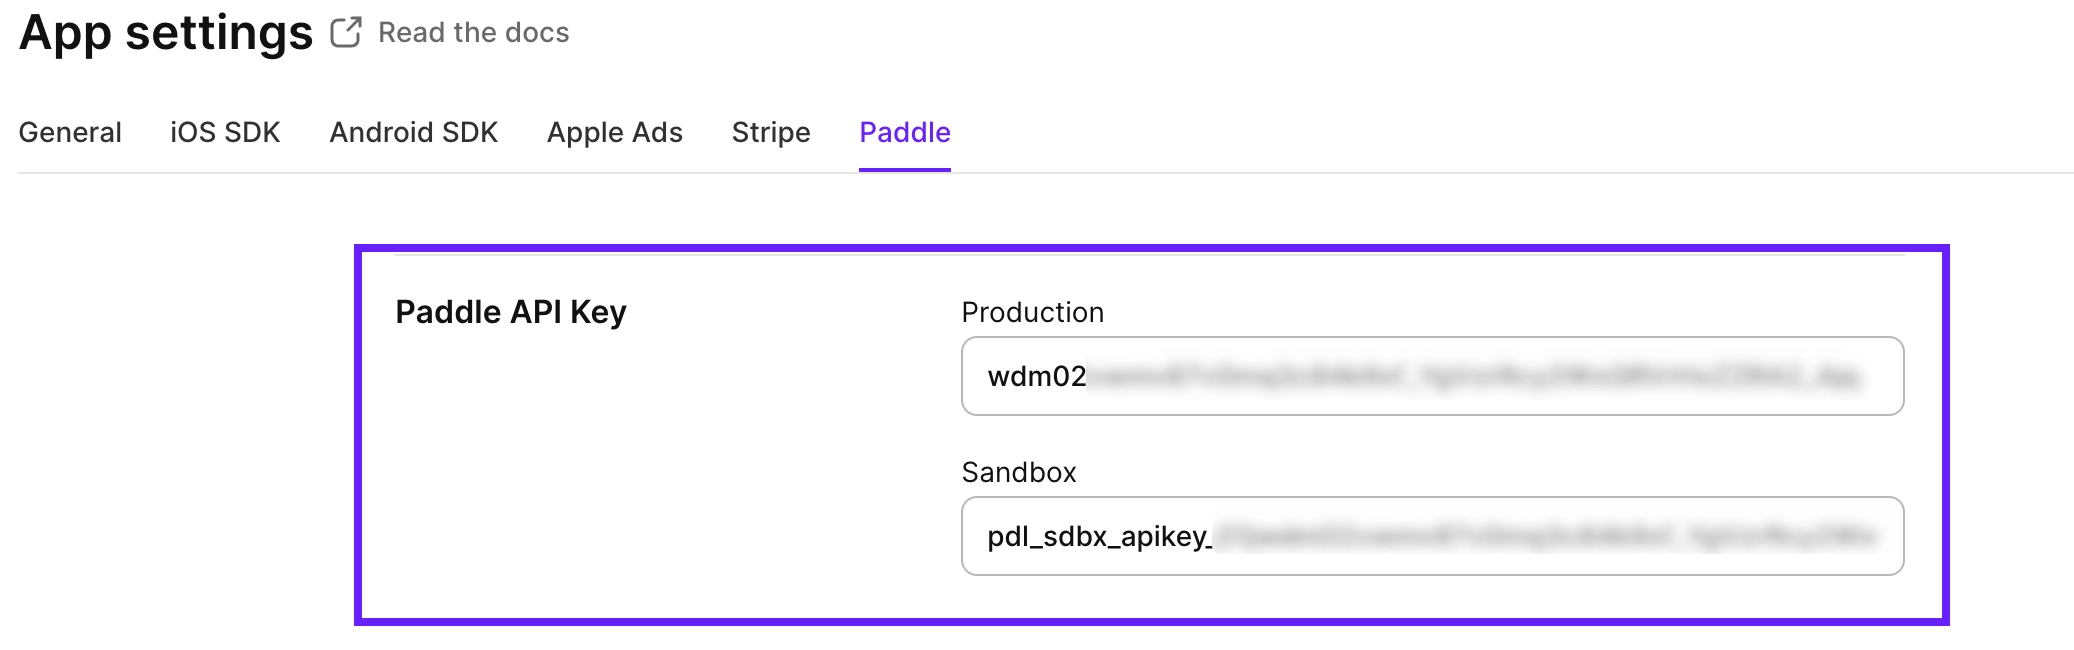Click the Production field label
Image resolution: width=2074 pixels, height=650 pixels.
pyautogui.click(x=1032, y=312)
